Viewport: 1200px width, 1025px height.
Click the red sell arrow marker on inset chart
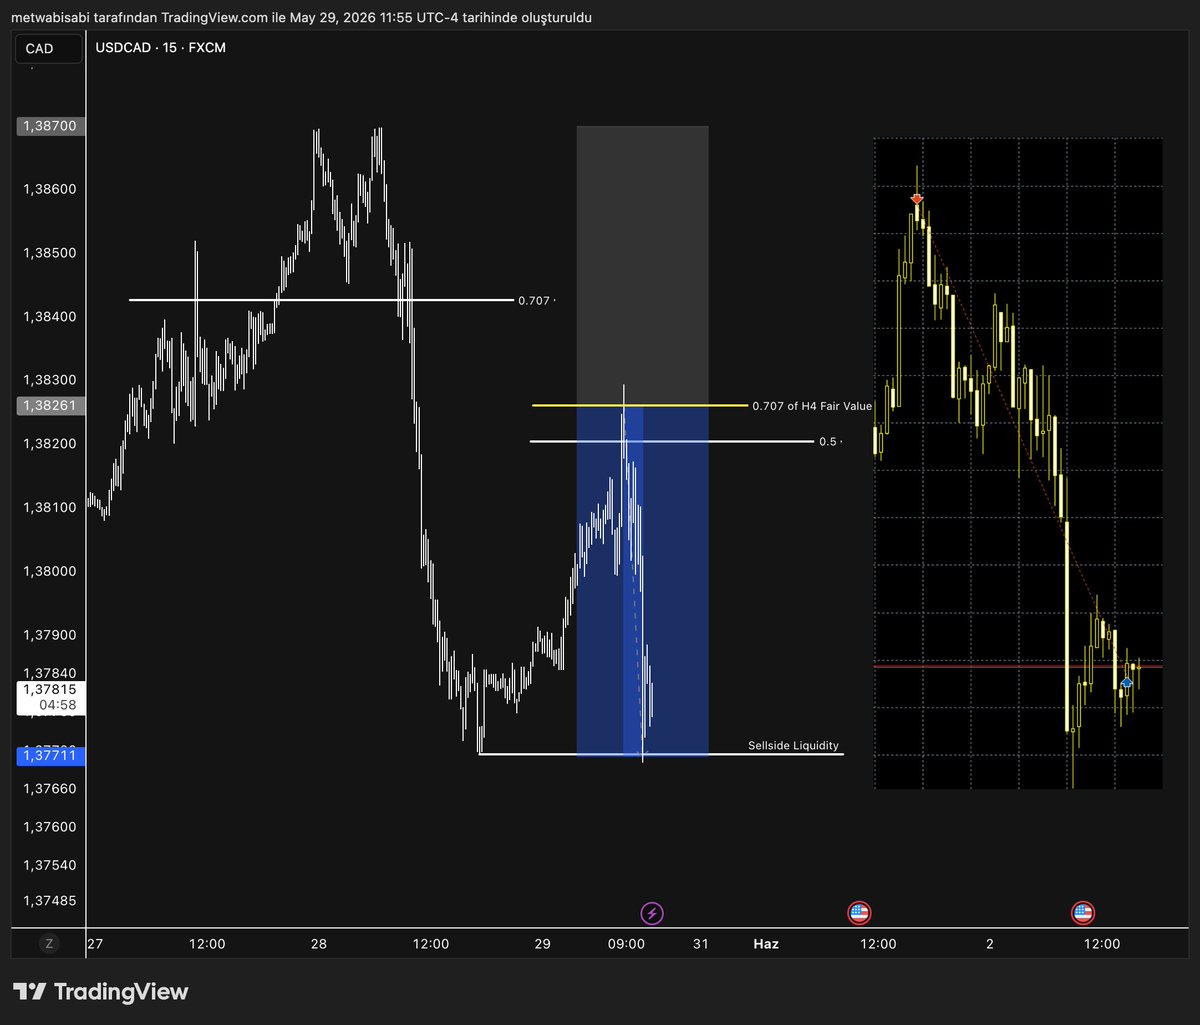click(917, 200)
